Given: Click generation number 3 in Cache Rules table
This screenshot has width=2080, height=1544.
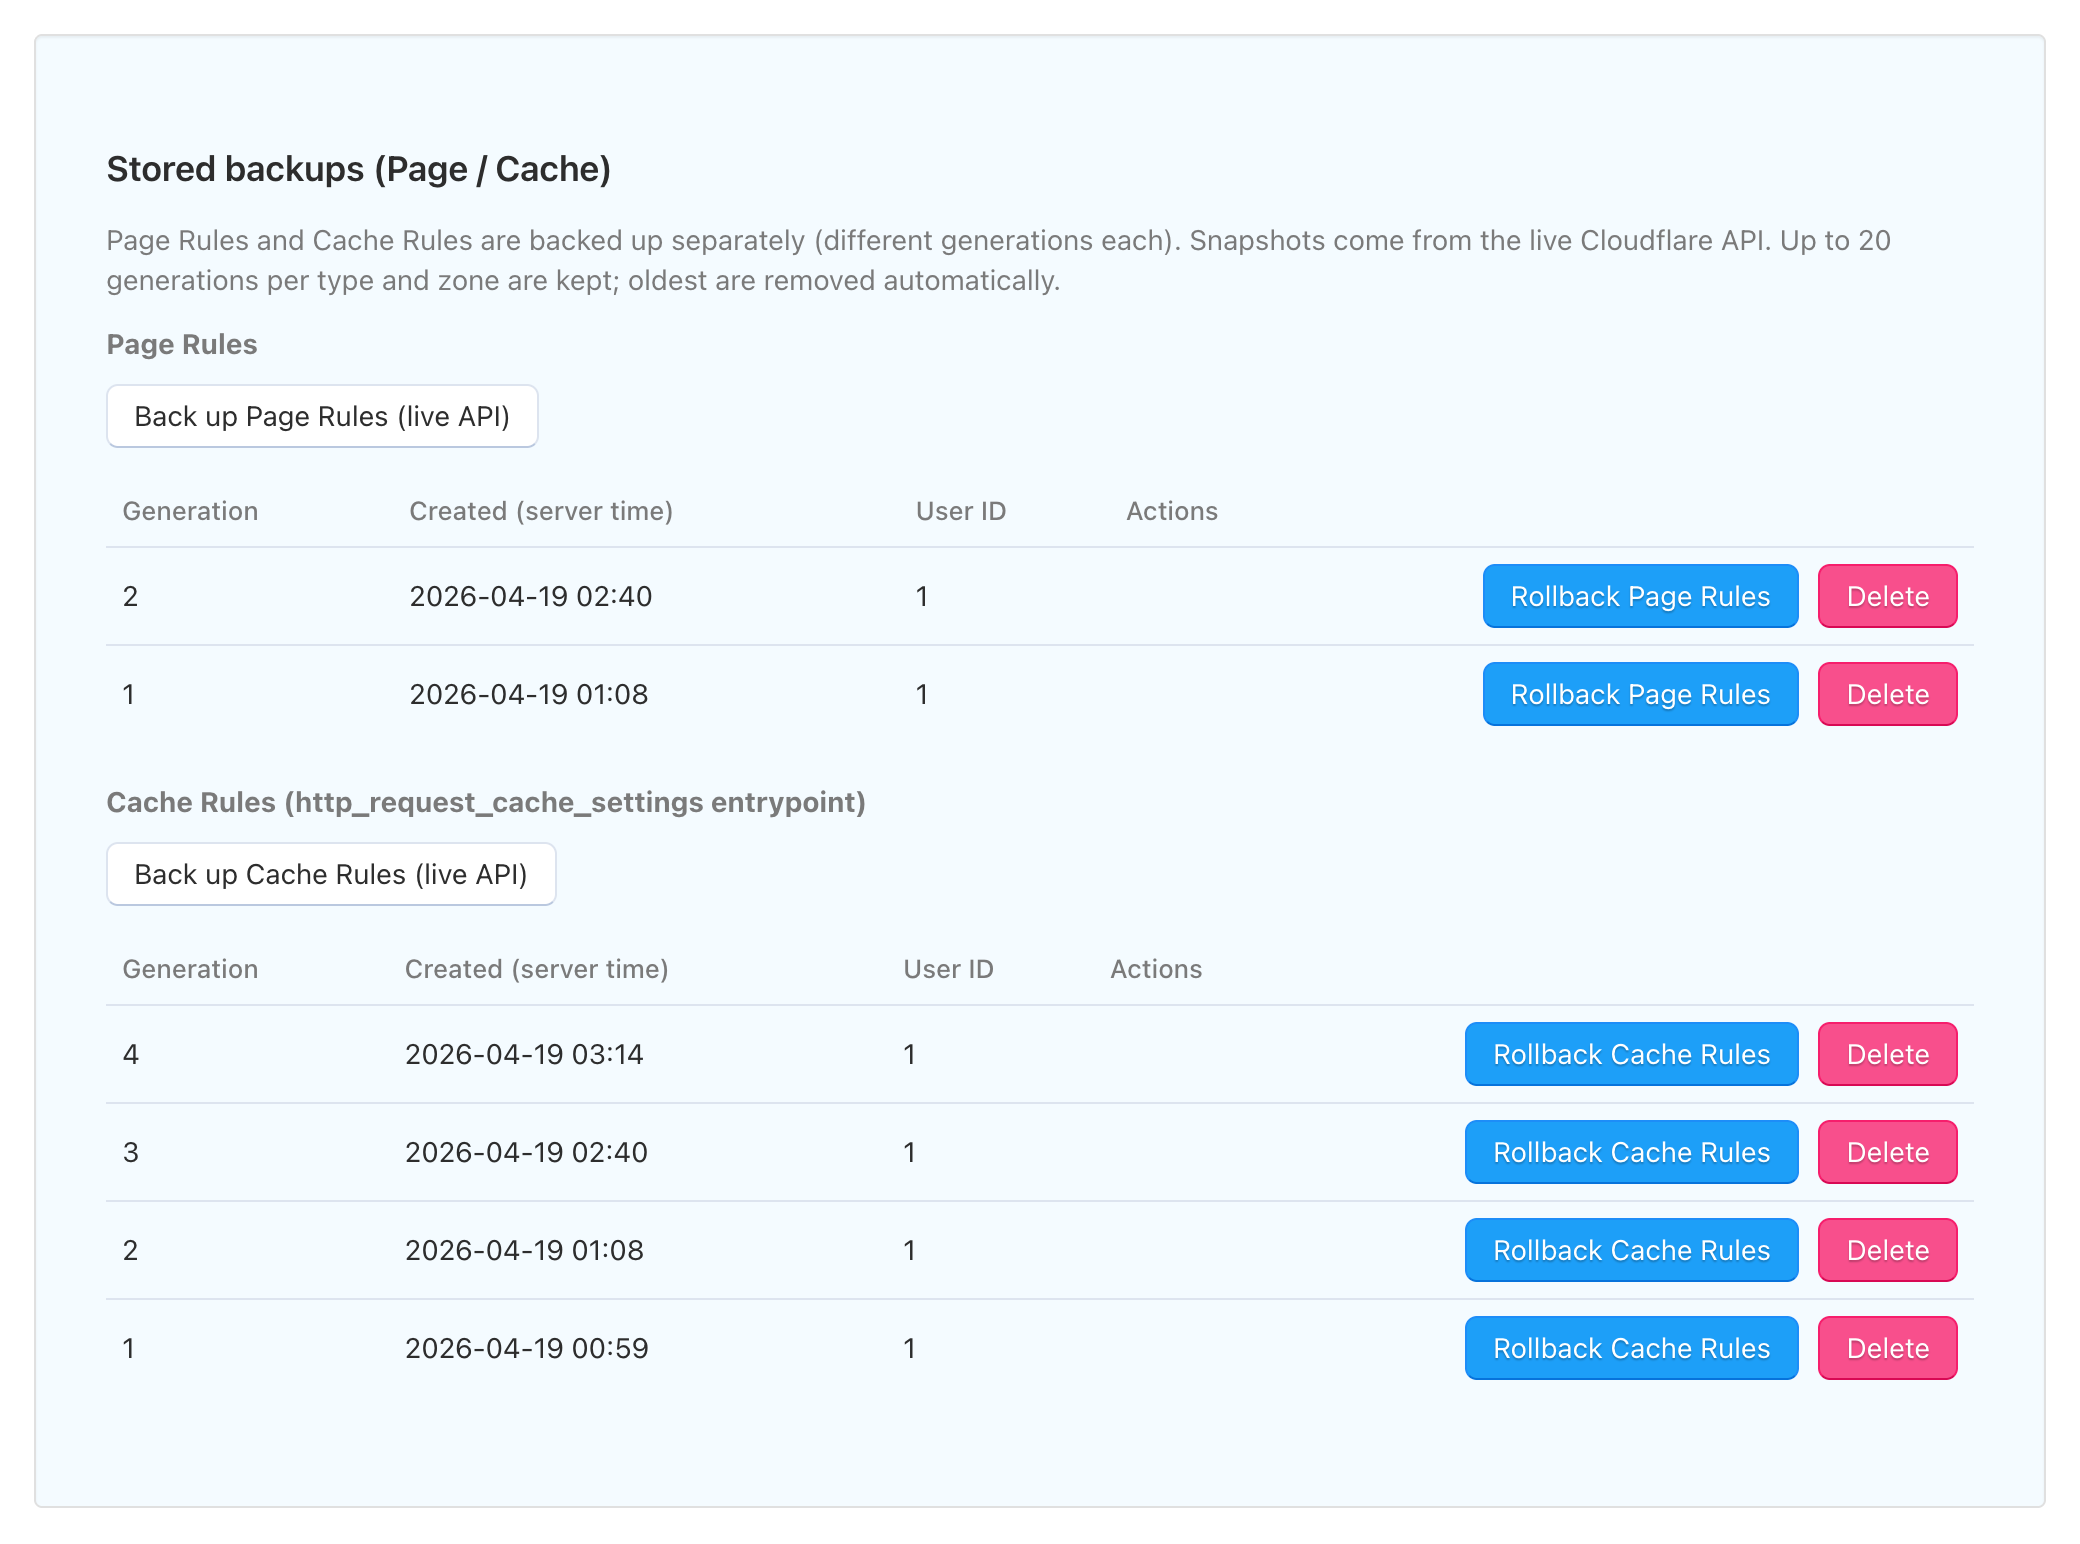Looking at the screenshot, I should 131,1152.
